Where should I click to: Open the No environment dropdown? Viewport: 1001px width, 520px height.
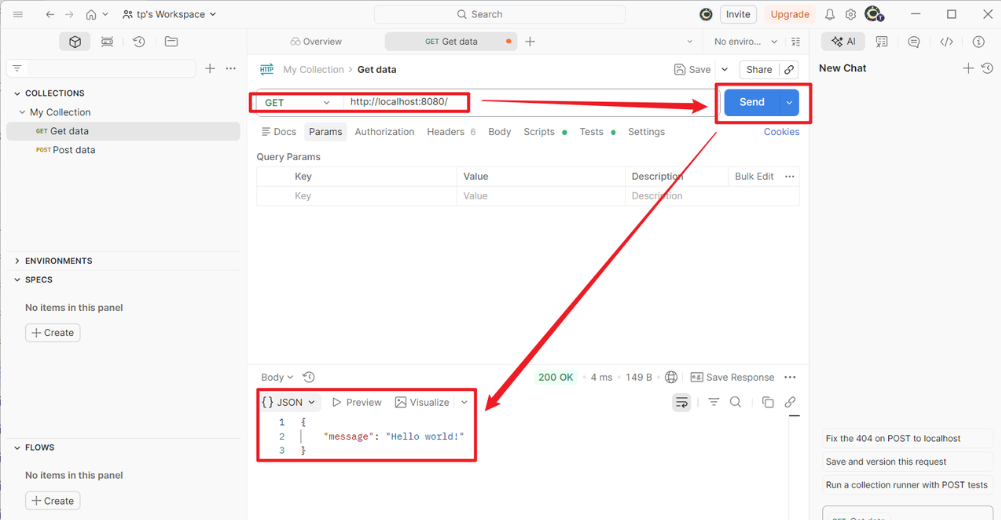pos(746,41)
